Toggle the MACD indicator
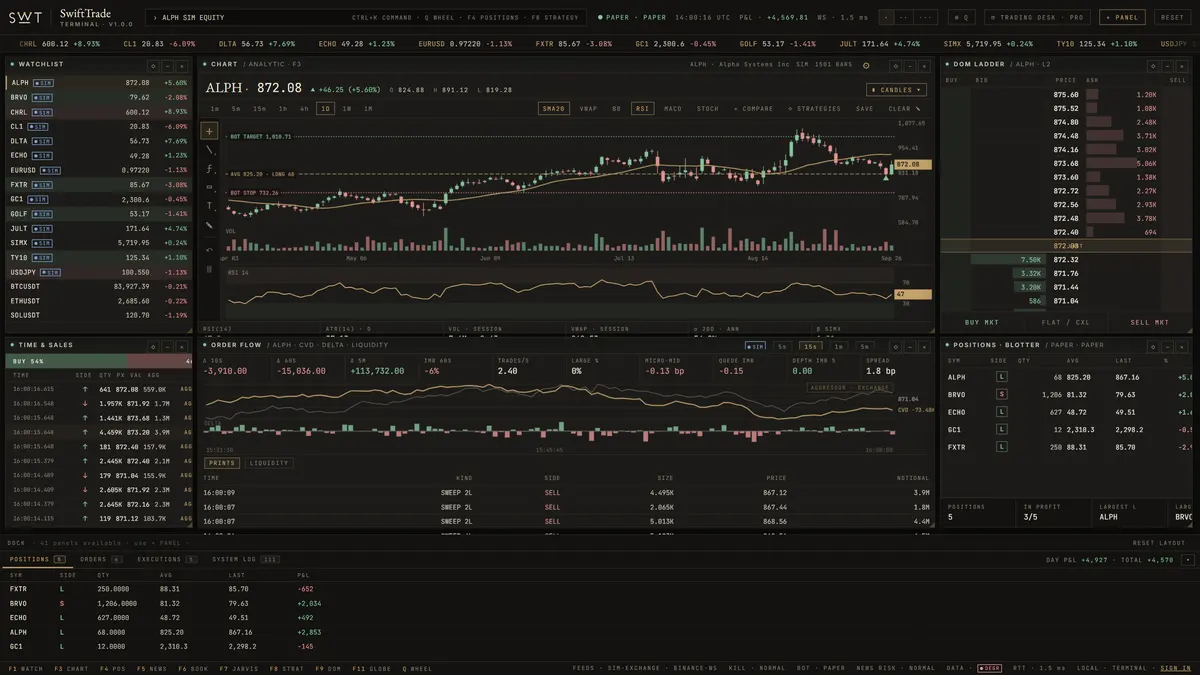This screenshot has height=675, width=1200. point(673,108)
